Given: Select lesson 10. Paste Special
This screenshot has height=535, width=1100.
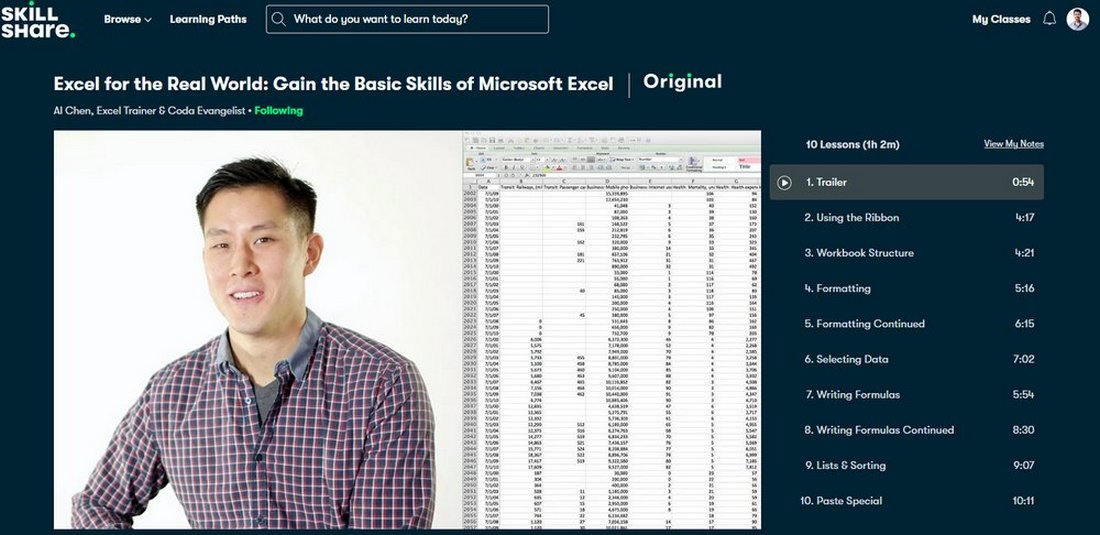Looking at the screenshot, I should [x=906, y=501].
